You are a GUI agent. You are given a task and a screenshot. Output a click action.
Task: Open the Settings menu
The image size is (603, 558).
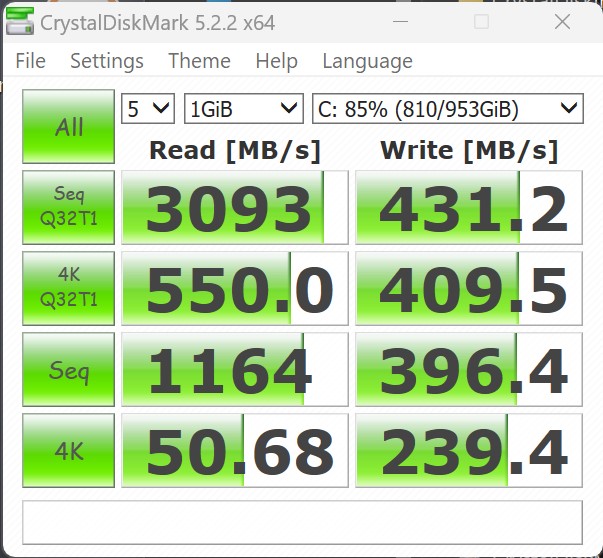[x=107, y=61]
